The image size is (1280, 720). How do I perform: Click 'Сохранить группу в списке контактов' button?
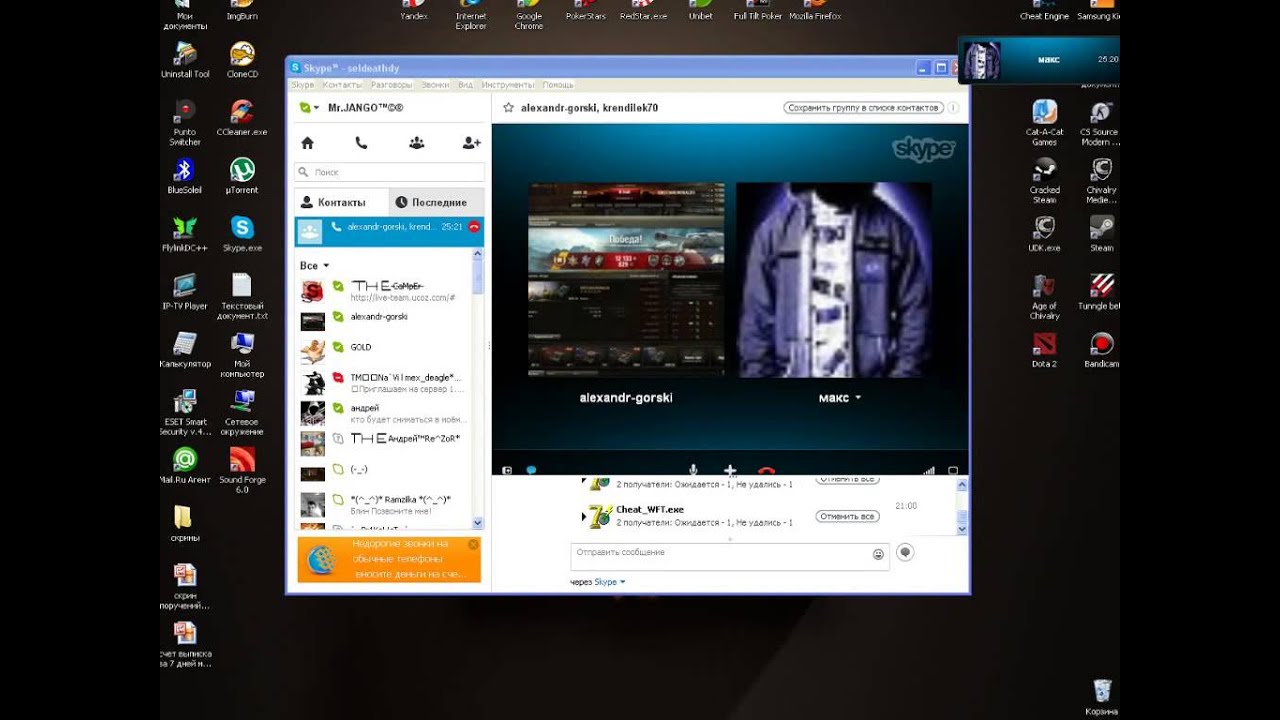point(863,108)
